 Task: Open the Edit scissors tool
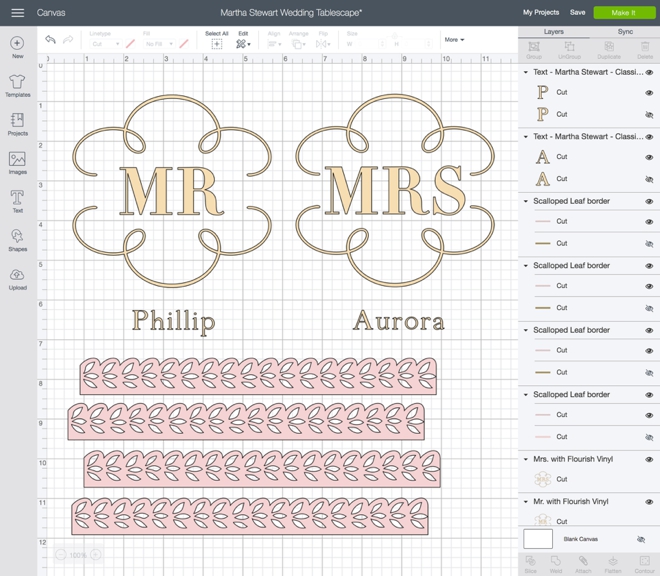243,44
